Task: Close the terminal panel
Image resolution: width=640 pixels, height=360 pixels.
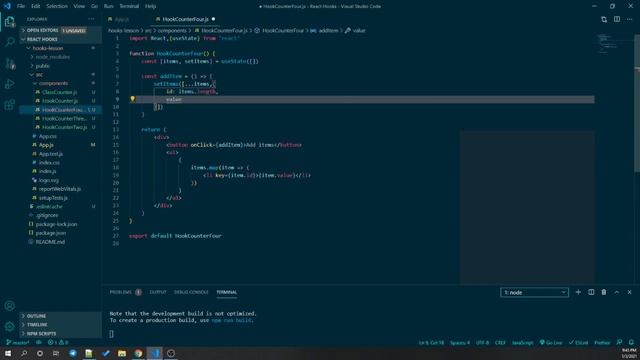Action: [x=629, y=292]
